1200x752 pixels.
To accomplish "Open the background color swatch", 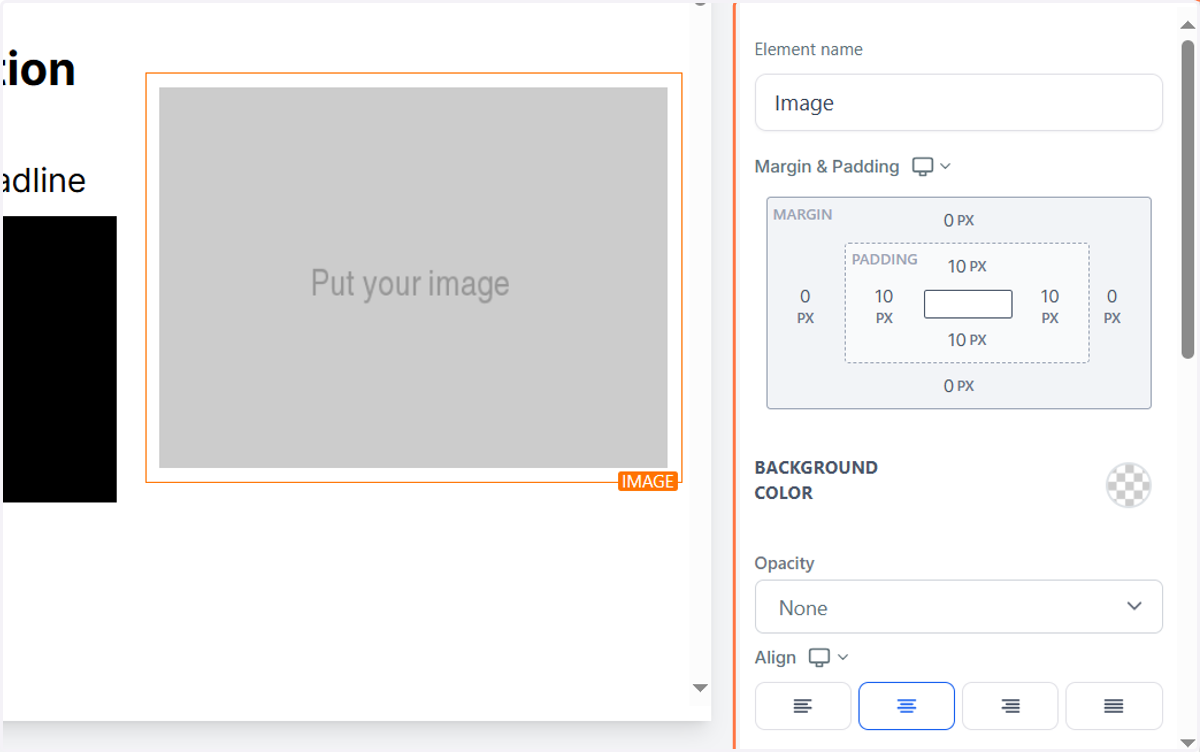I will [x=1128, y=485].
